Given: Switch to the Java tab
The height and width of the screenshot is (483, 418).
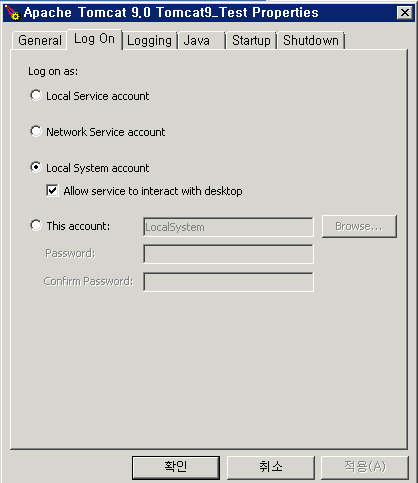Looking at the screenshot, I should tap(202, 41).
